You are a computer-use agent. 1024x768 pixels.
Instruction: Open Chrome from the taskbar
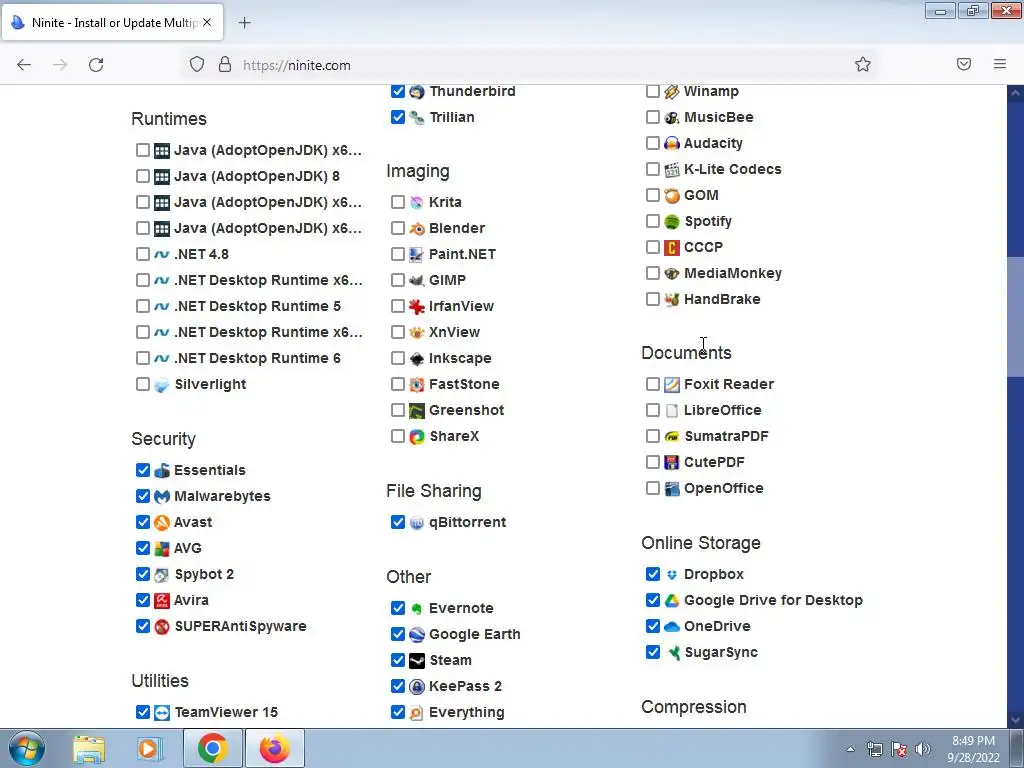[212, 748]
